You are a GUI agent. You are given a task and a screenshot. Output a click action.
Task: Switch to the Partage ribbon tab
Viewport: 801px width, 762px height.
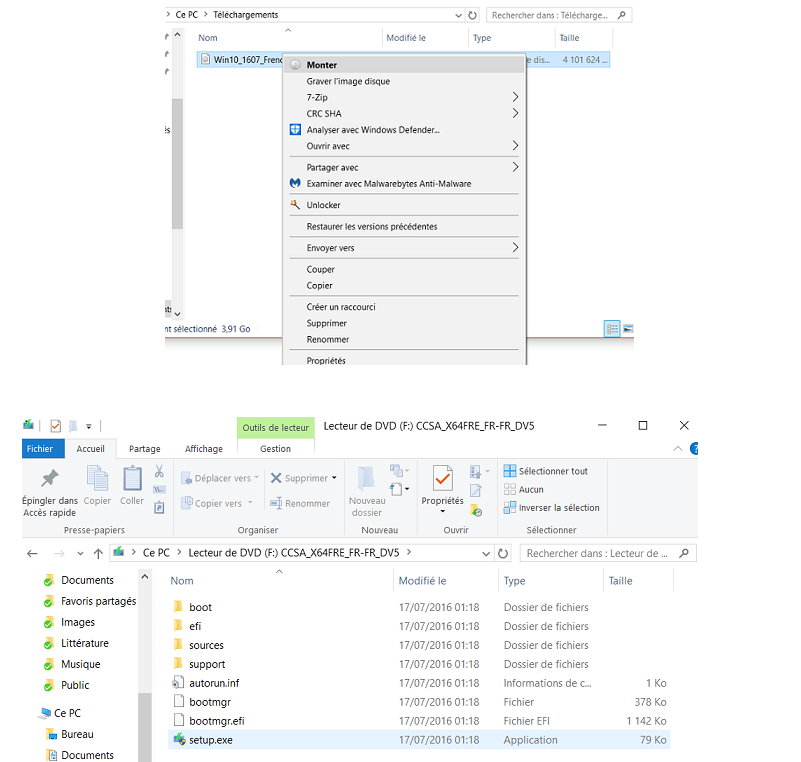145,448
